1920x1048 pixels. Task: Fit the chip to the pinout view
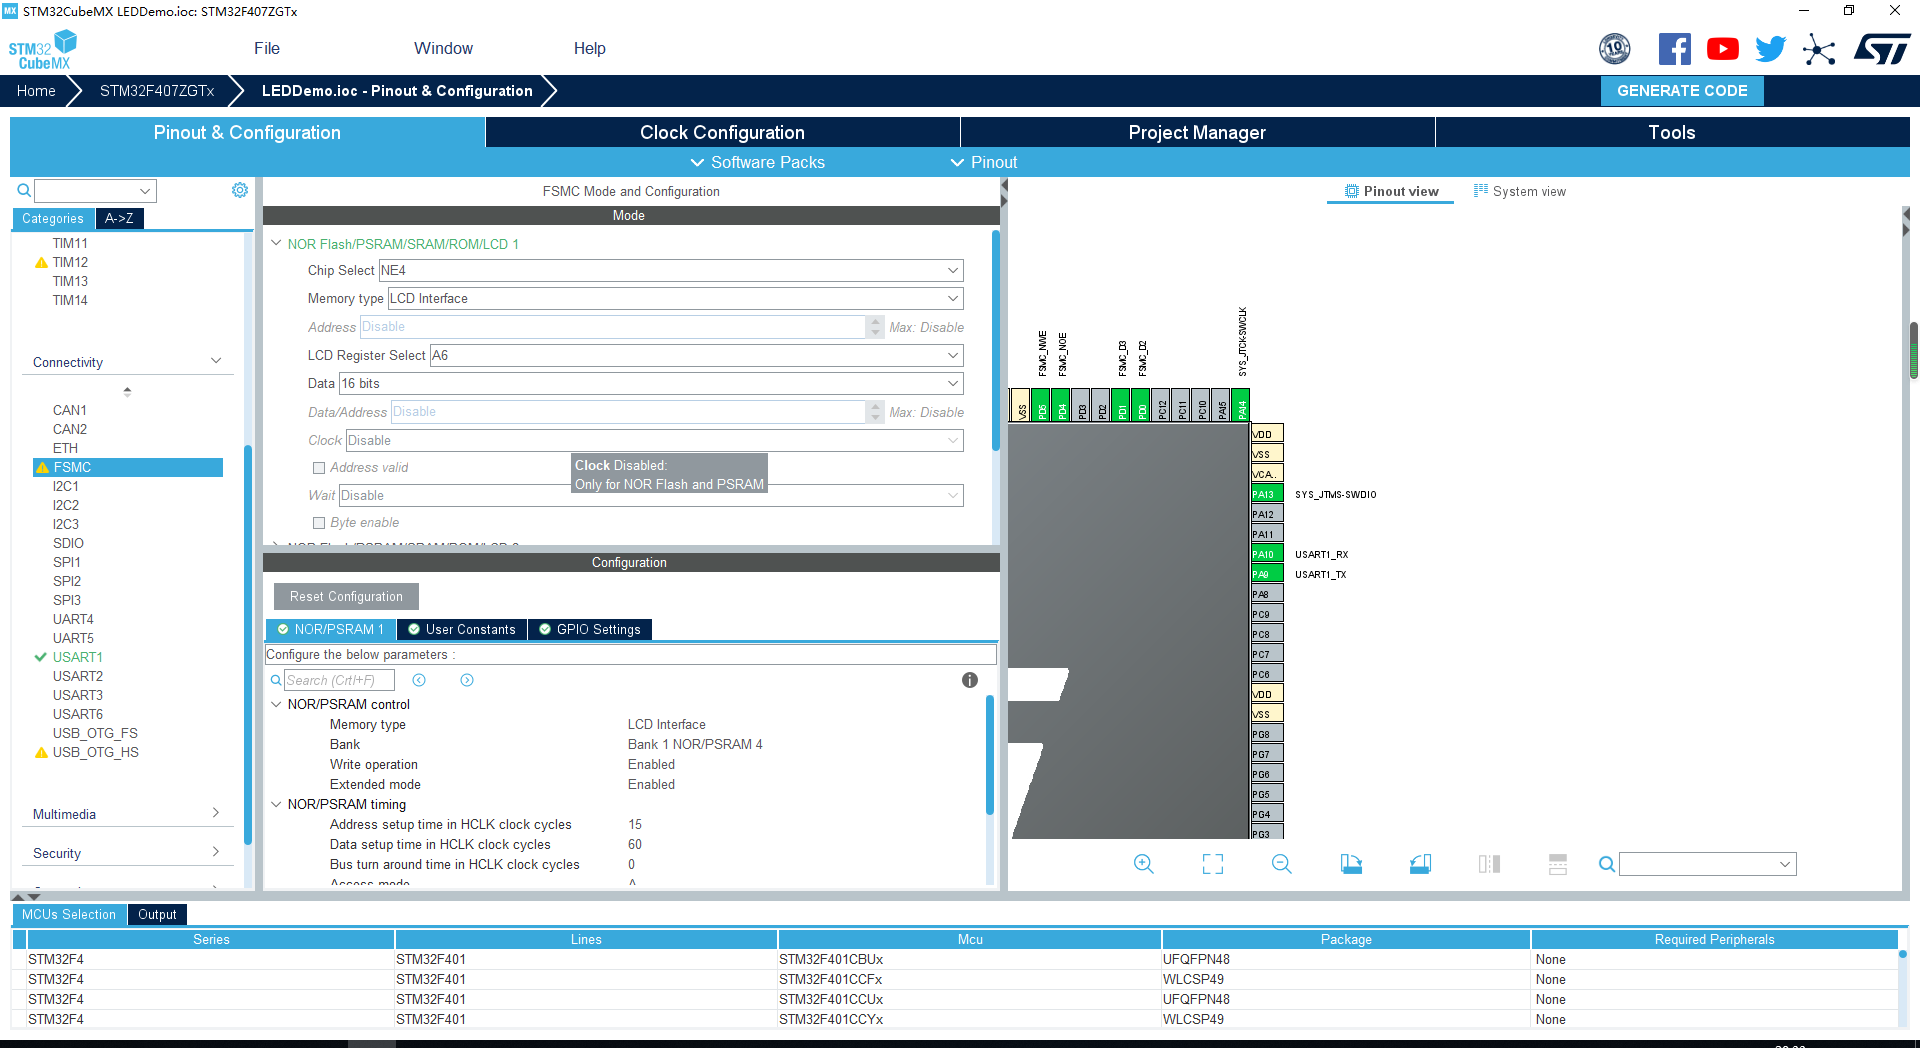(x=1213, y=864)
